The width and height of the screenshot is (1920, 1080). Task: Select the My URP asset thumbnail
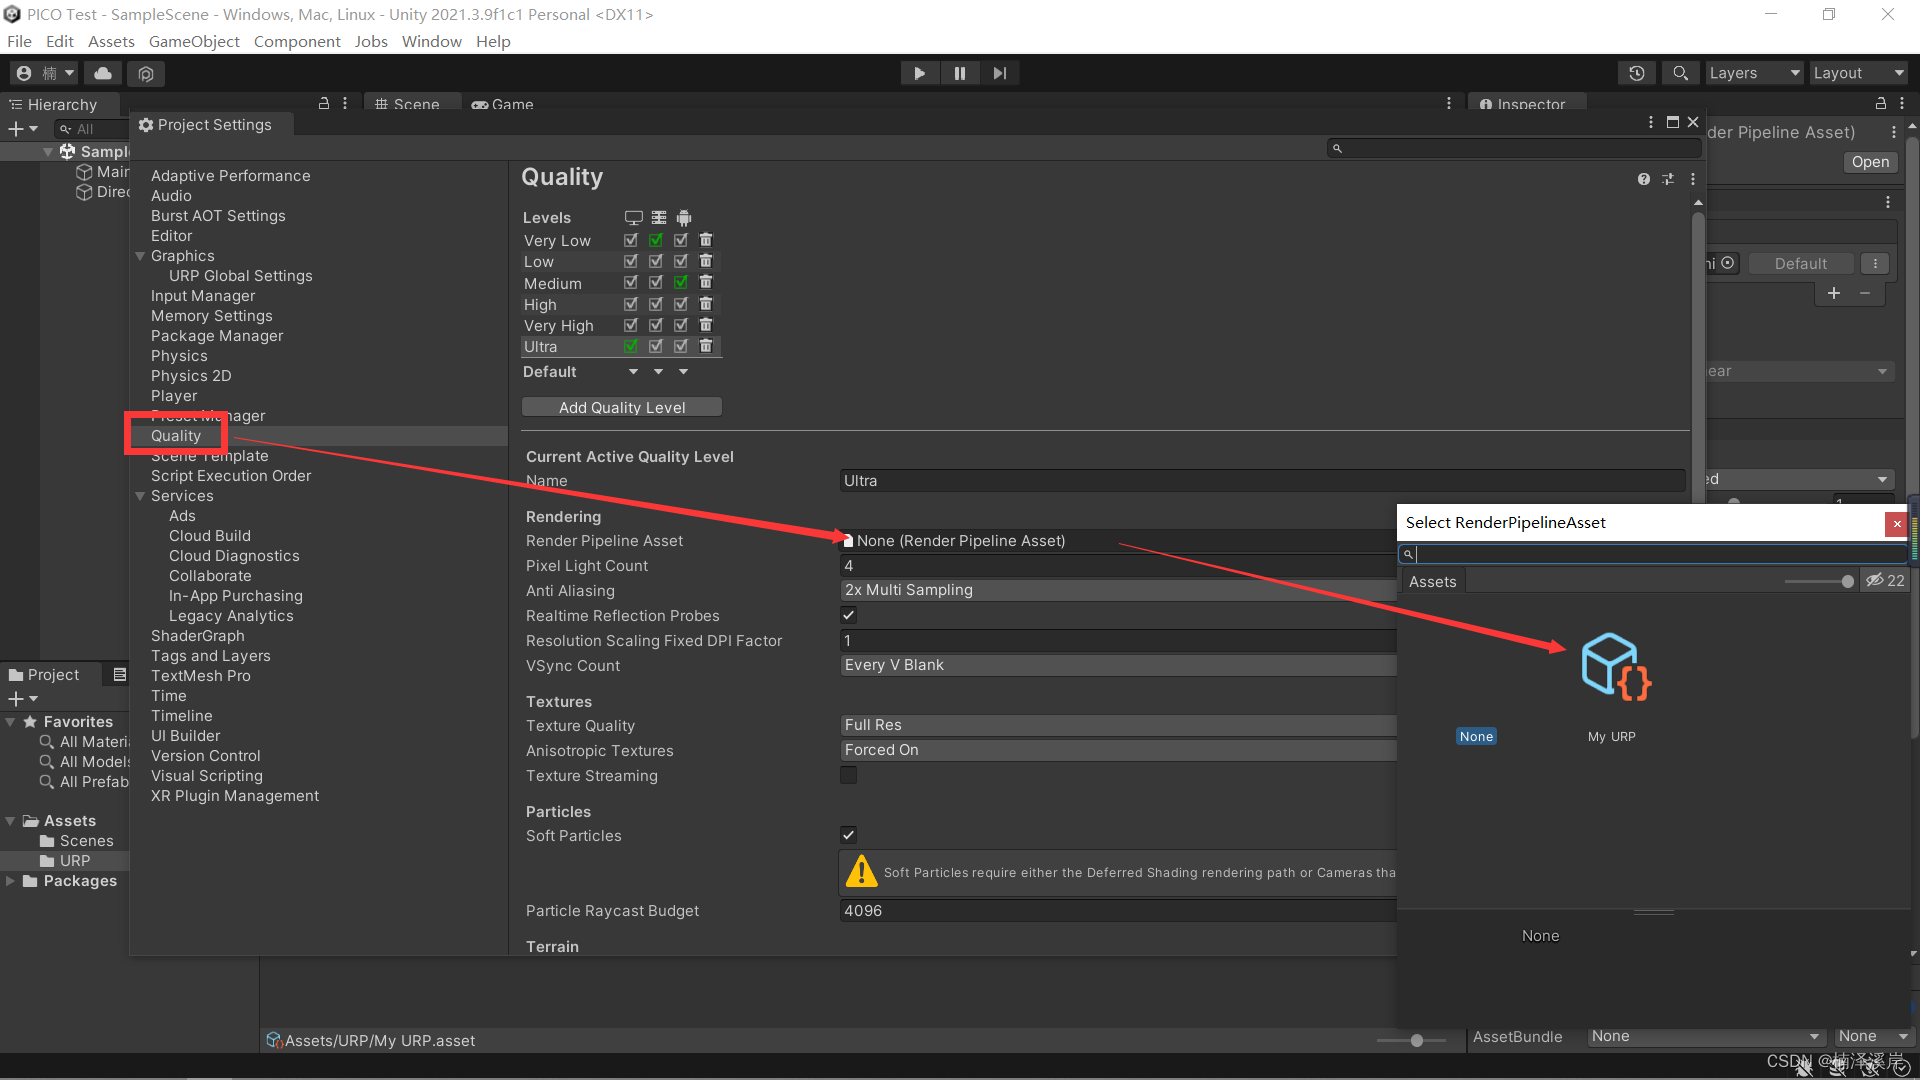1614,668
